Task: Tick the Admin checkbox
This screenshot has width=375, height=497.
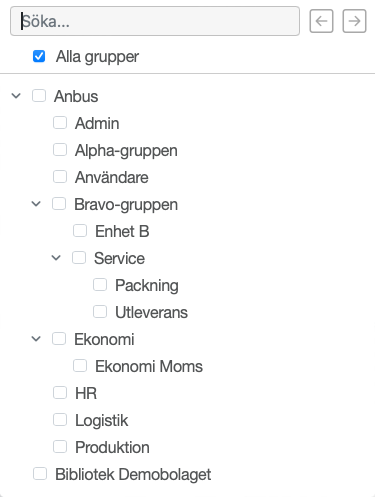Action: point(60,123)
